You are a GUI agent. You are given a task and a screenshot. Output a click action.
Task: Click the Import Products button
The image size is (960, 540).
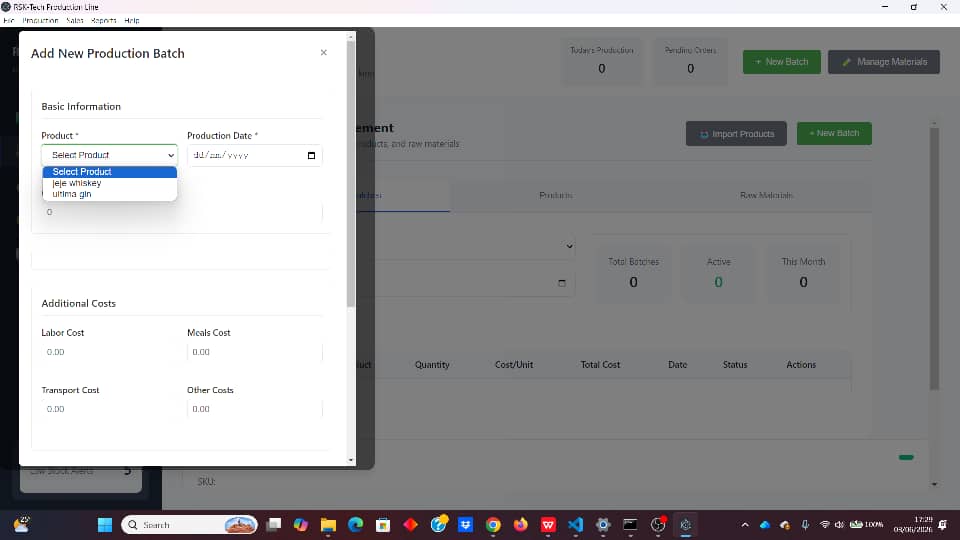tap(736, 133)
